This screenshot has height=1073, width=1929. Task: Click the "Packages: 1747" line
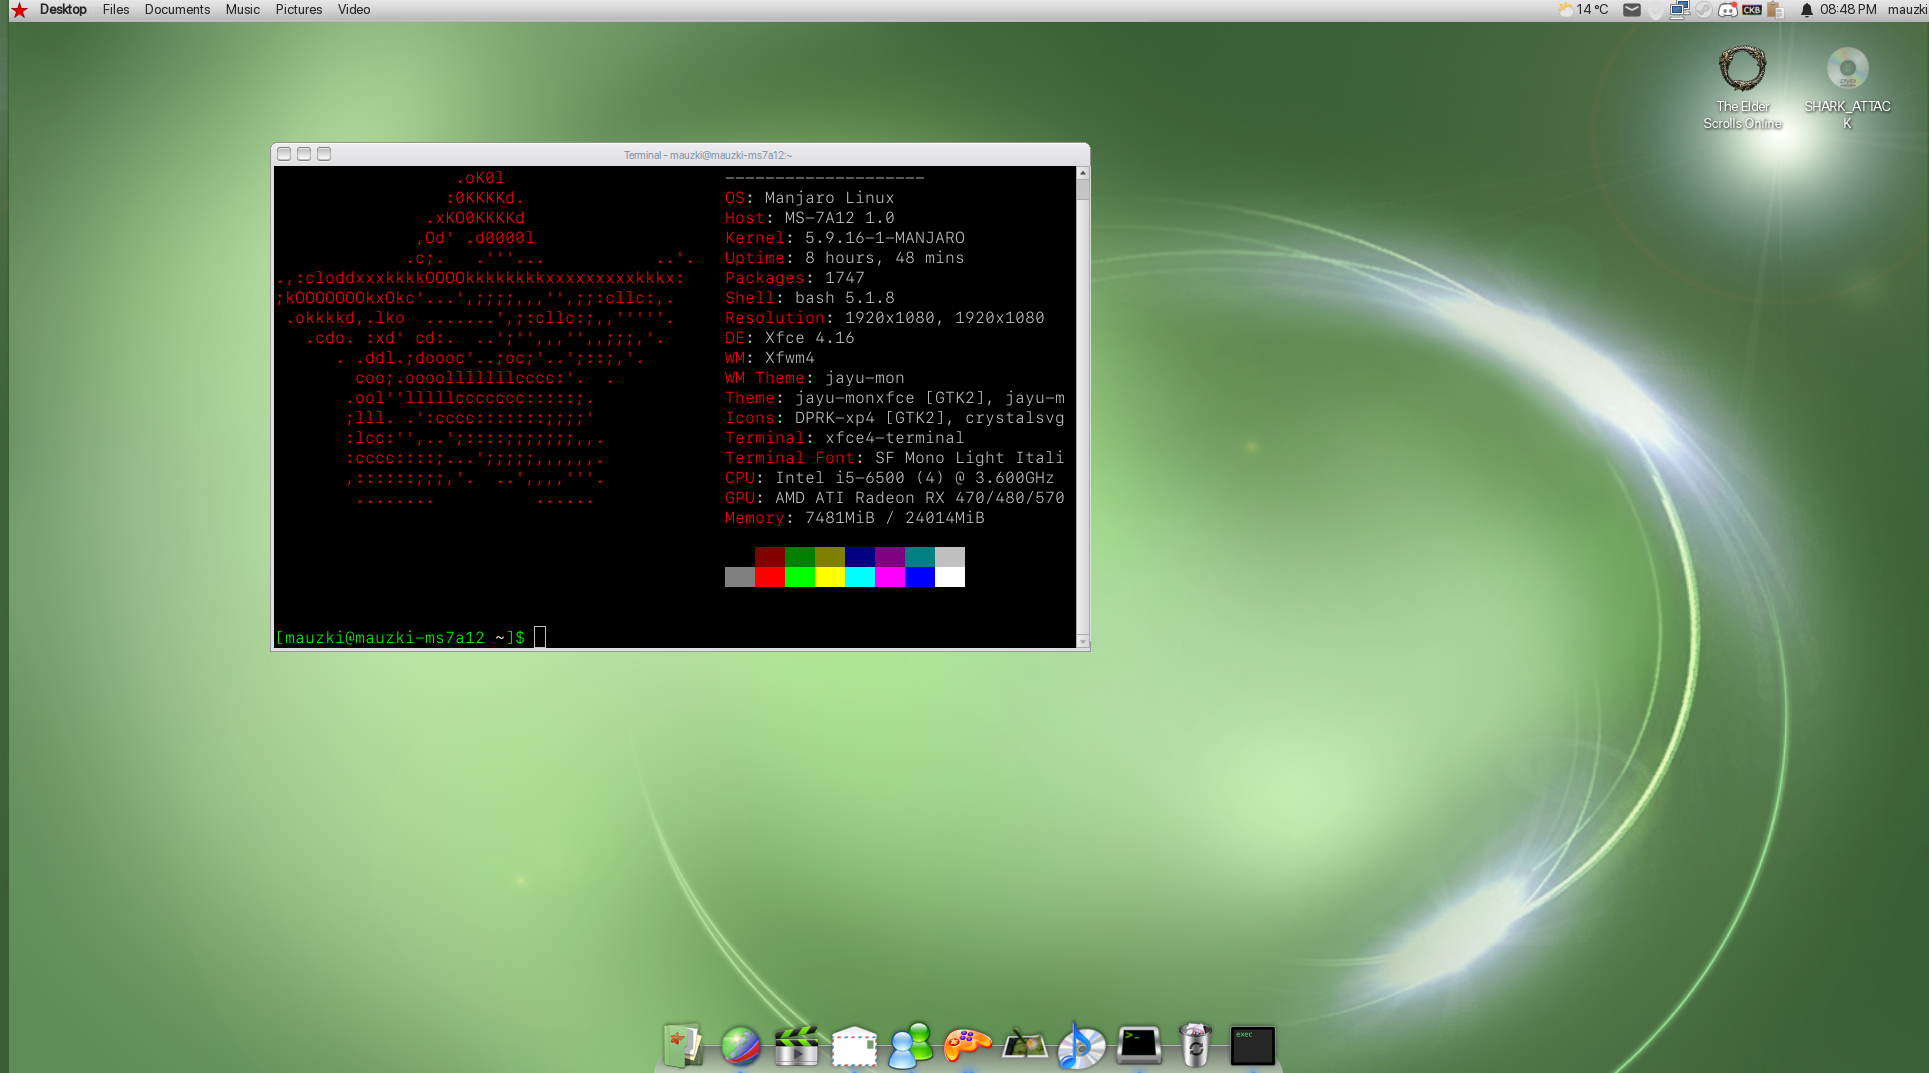click(795, 278)
